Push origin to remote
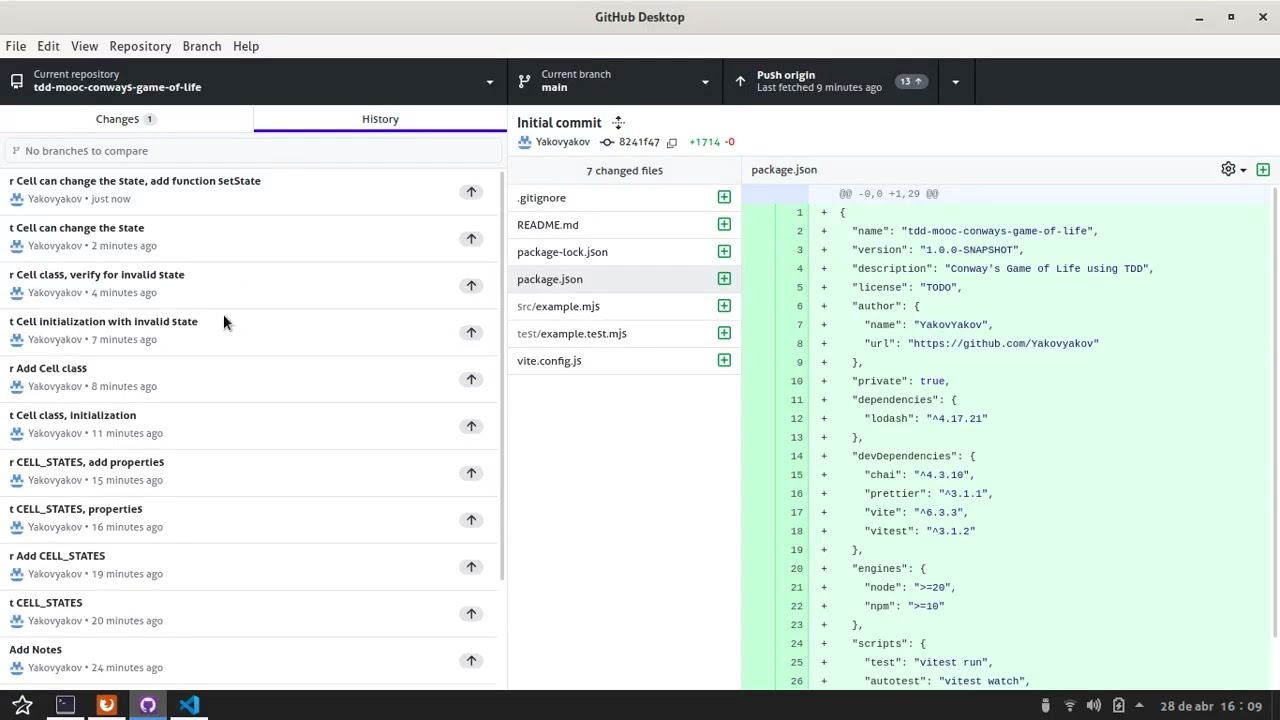Screen dimensions: 1280x720 coord(830,81)
